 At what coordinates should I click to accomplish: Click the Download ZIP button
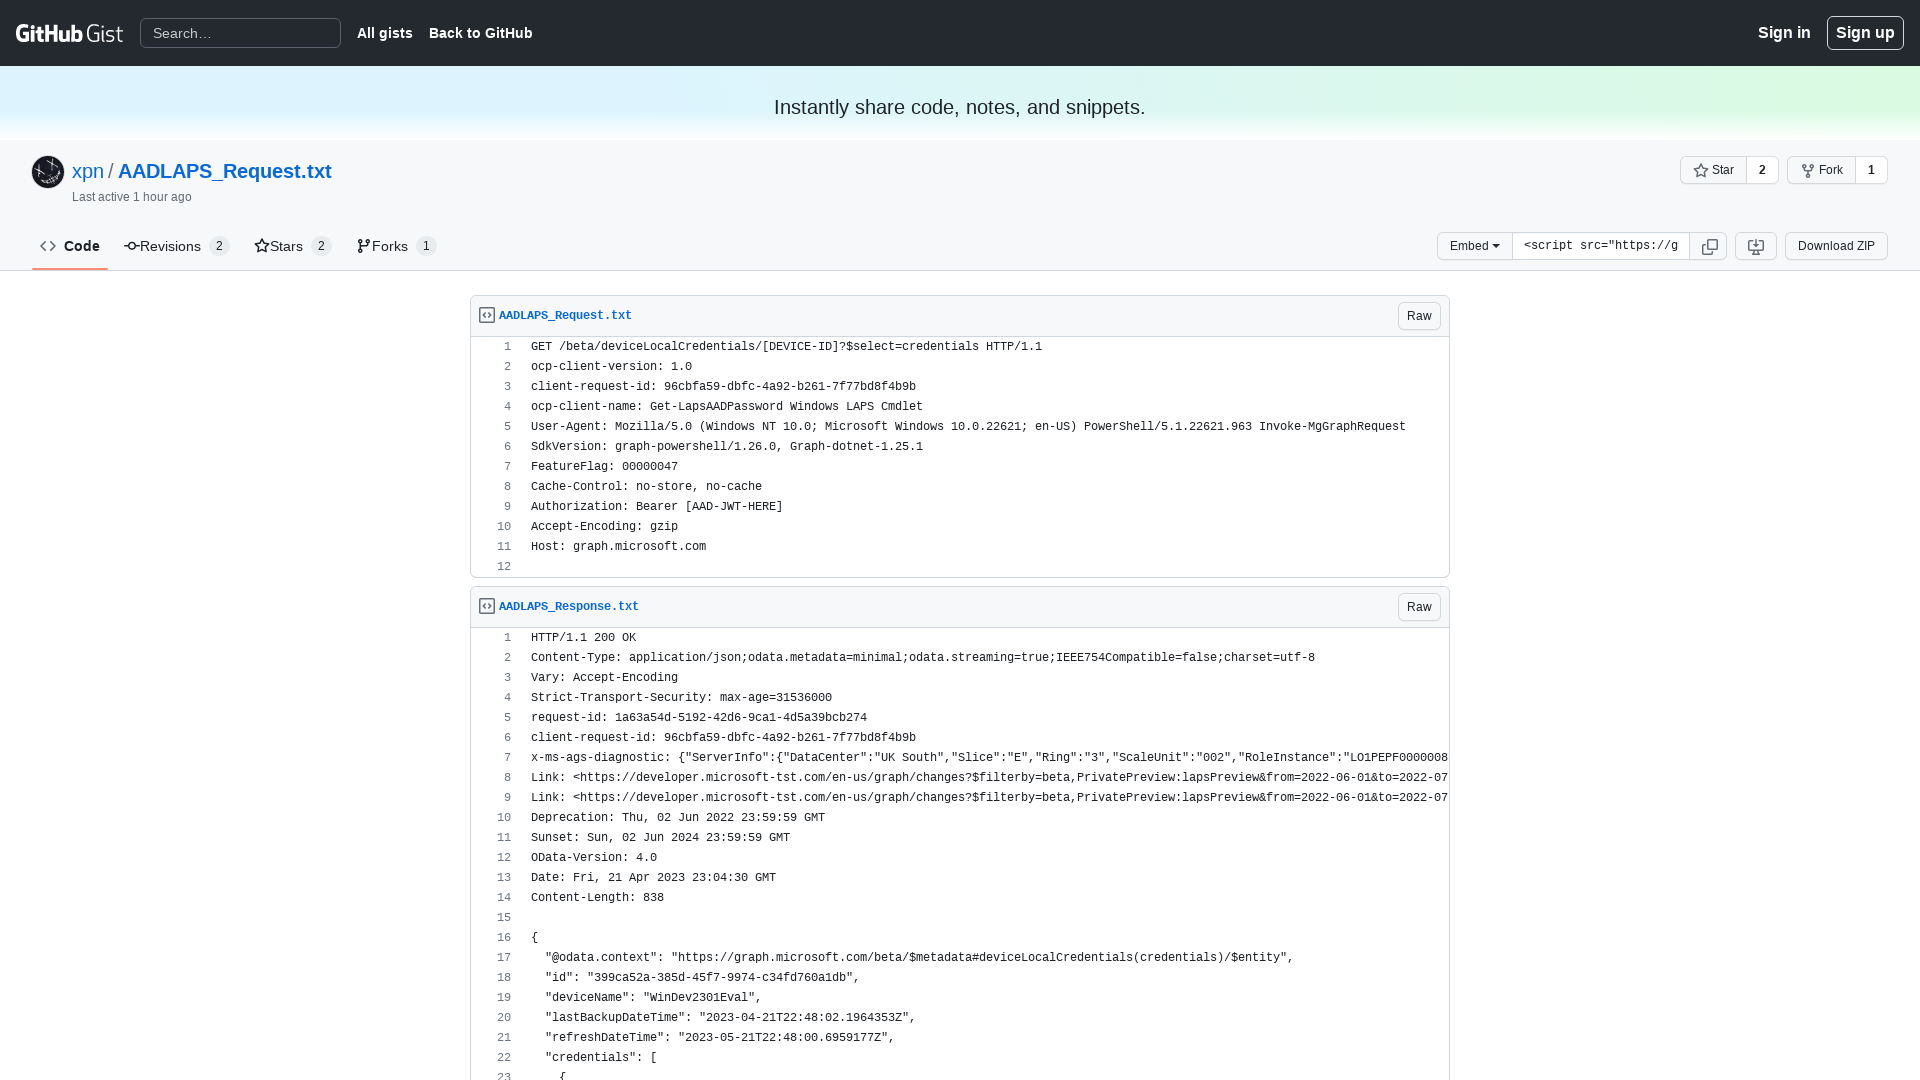point(1836,245)
